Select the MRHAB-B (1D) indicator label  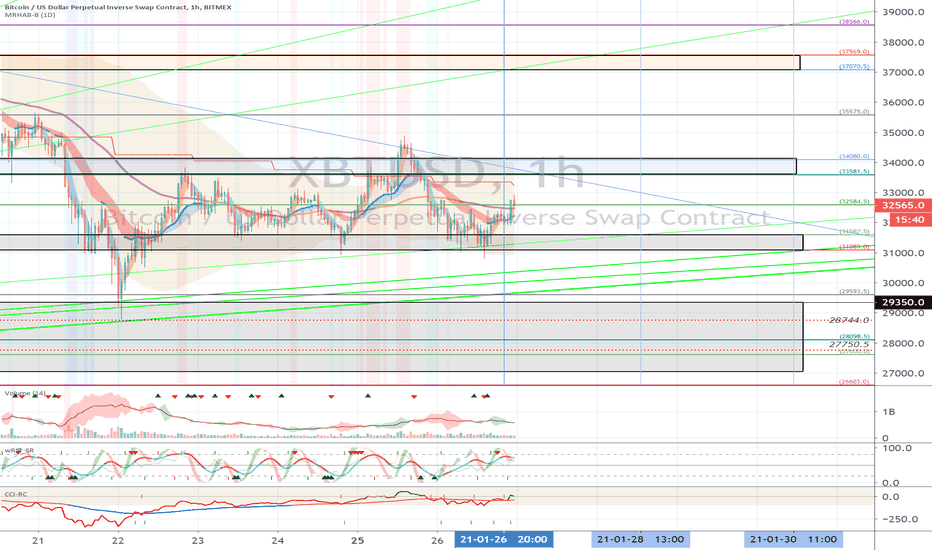tap(30, 15)
